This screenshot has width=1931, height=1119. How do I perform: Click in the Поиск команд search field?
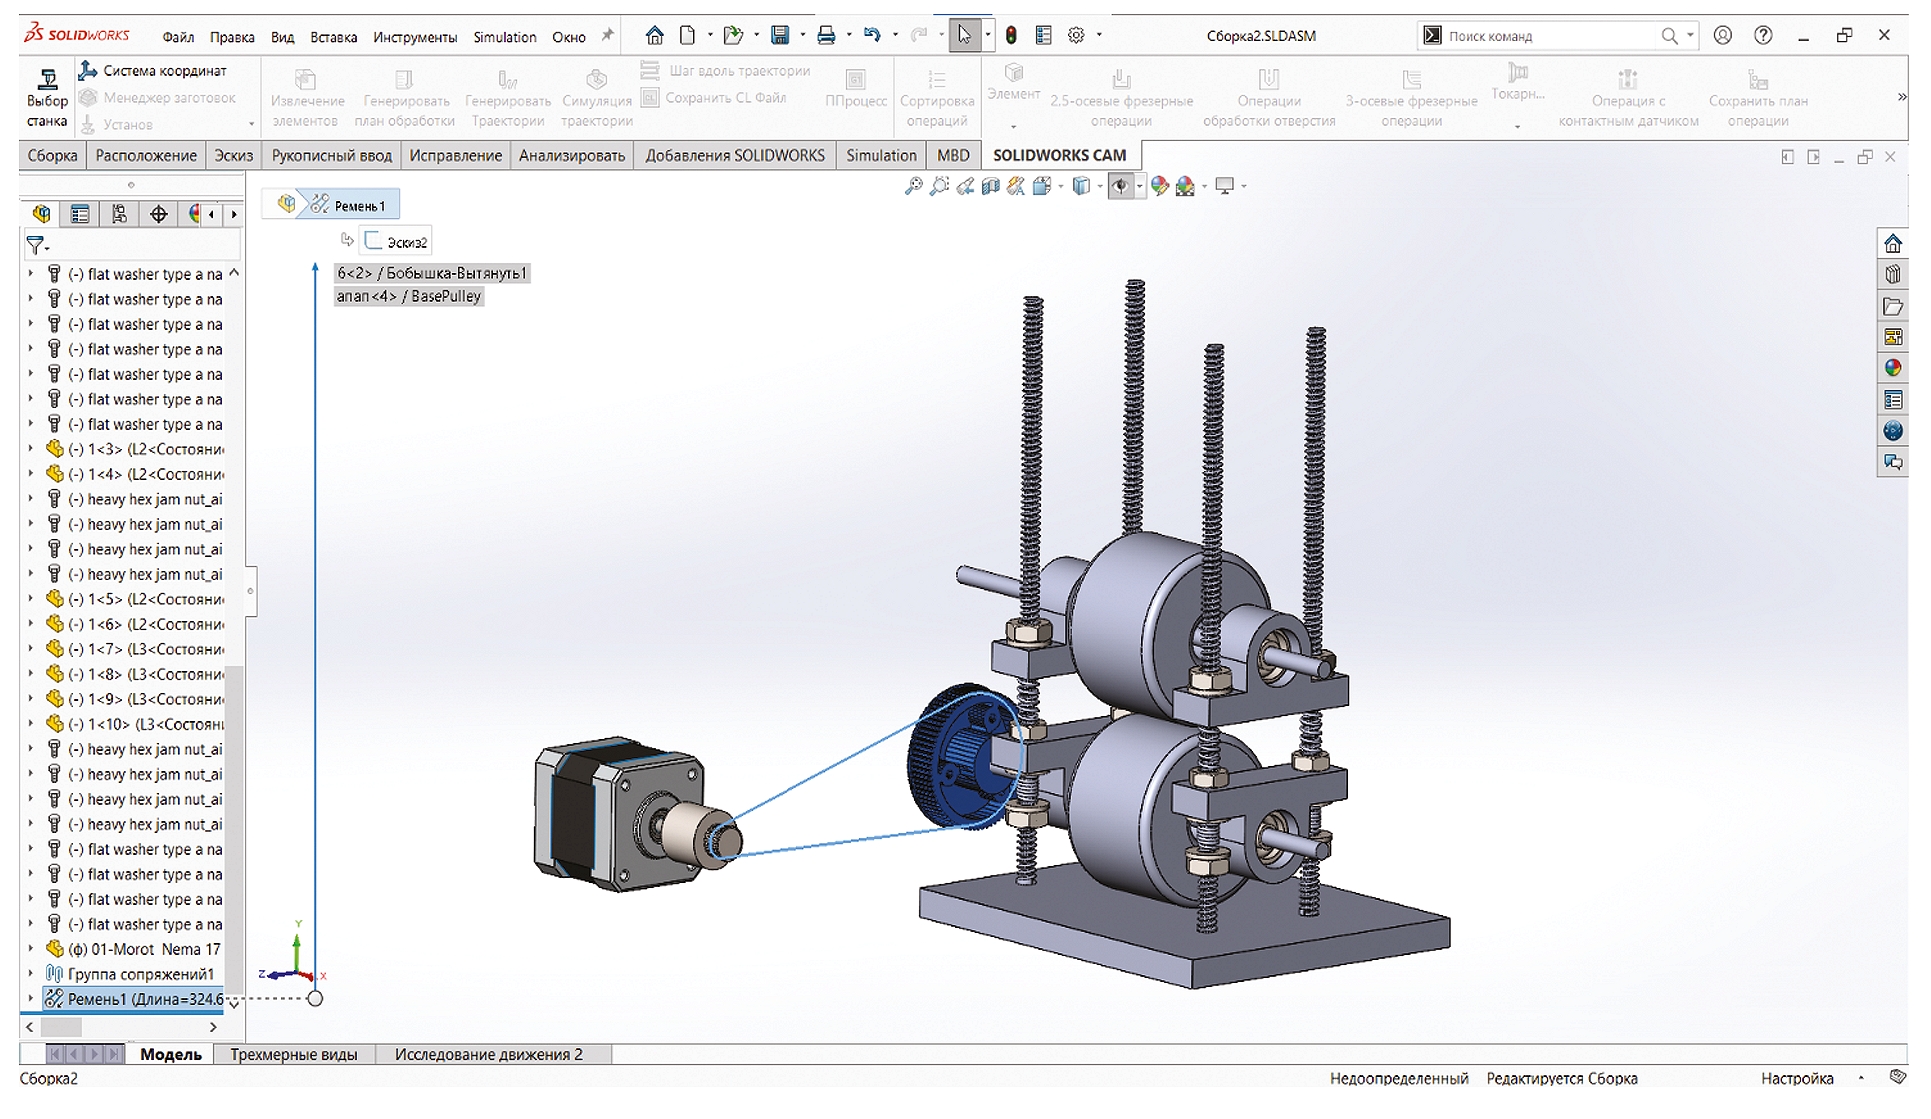click(1545, 36)
